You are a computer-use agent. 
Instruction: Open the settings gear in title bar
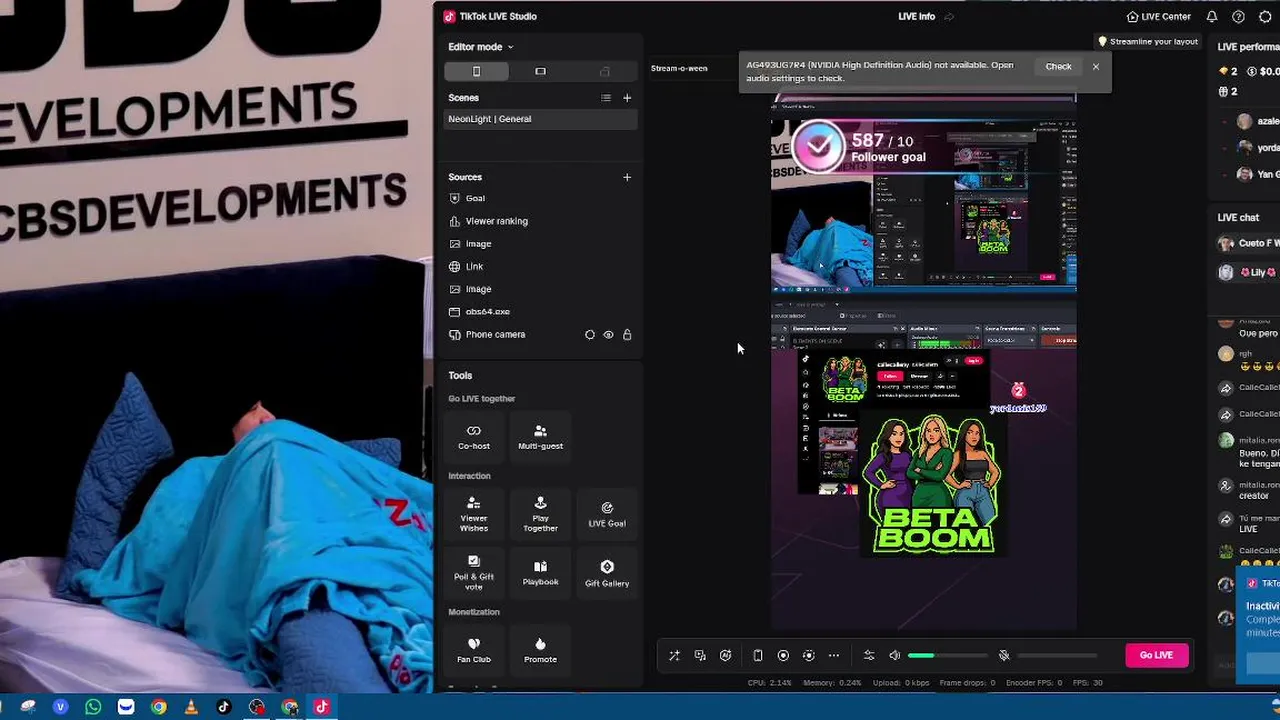tap(1265, 16)
